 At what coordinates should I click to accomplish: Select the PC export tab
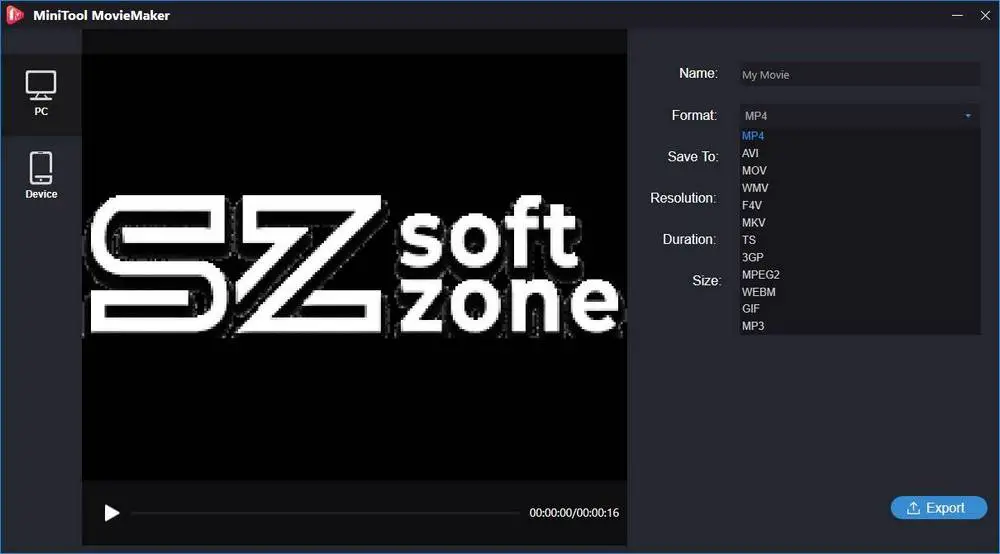(41, 94)
